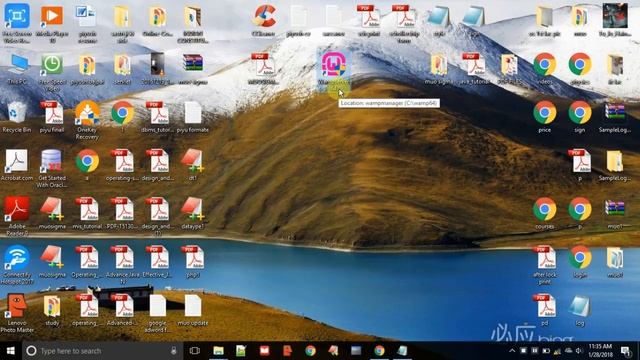
Task: Launch Connectify Hotspot 2017
Action: click(x=17, y=258)
